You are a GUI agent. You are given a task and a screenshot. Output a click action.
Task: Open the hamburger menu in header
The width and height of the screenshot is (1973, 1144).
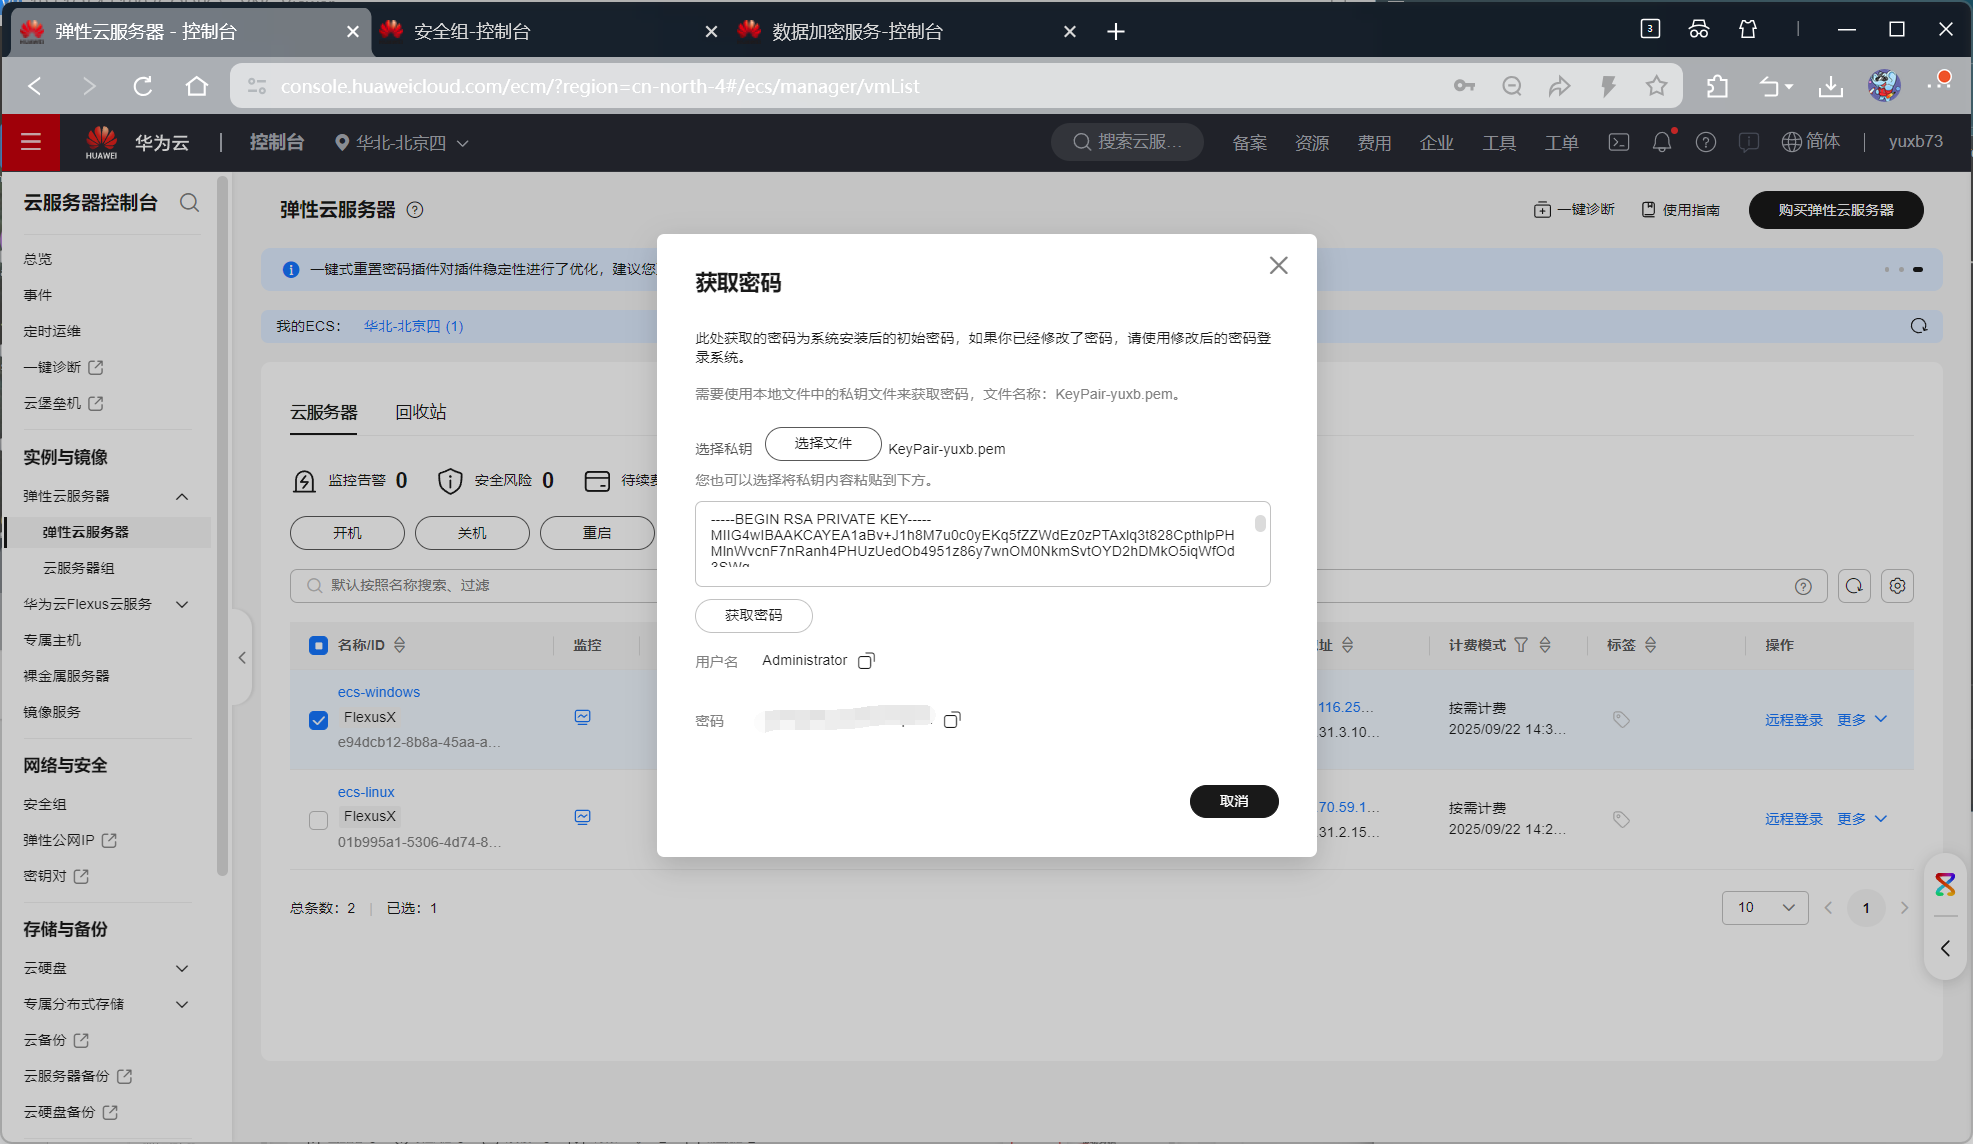coord(31,143)
